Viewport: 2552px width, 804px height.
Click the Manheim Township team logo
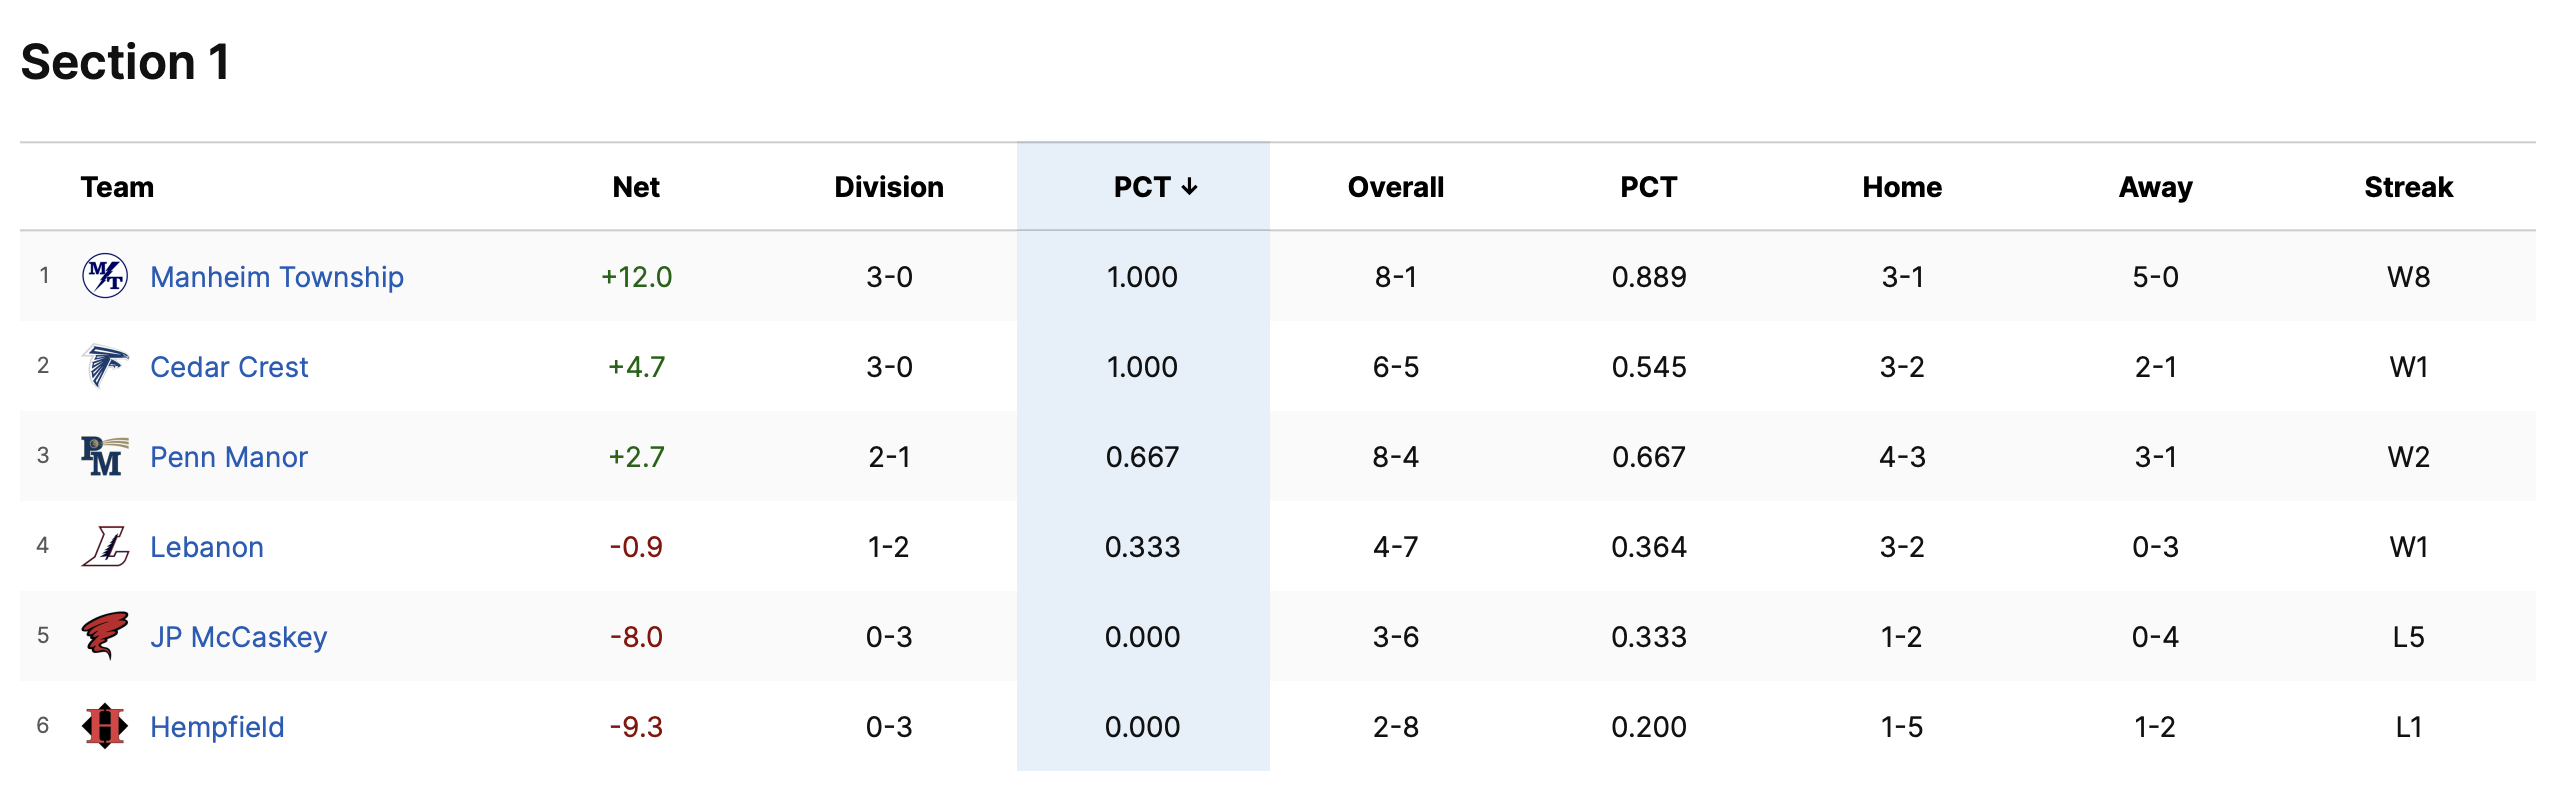(x=105, y=276)
